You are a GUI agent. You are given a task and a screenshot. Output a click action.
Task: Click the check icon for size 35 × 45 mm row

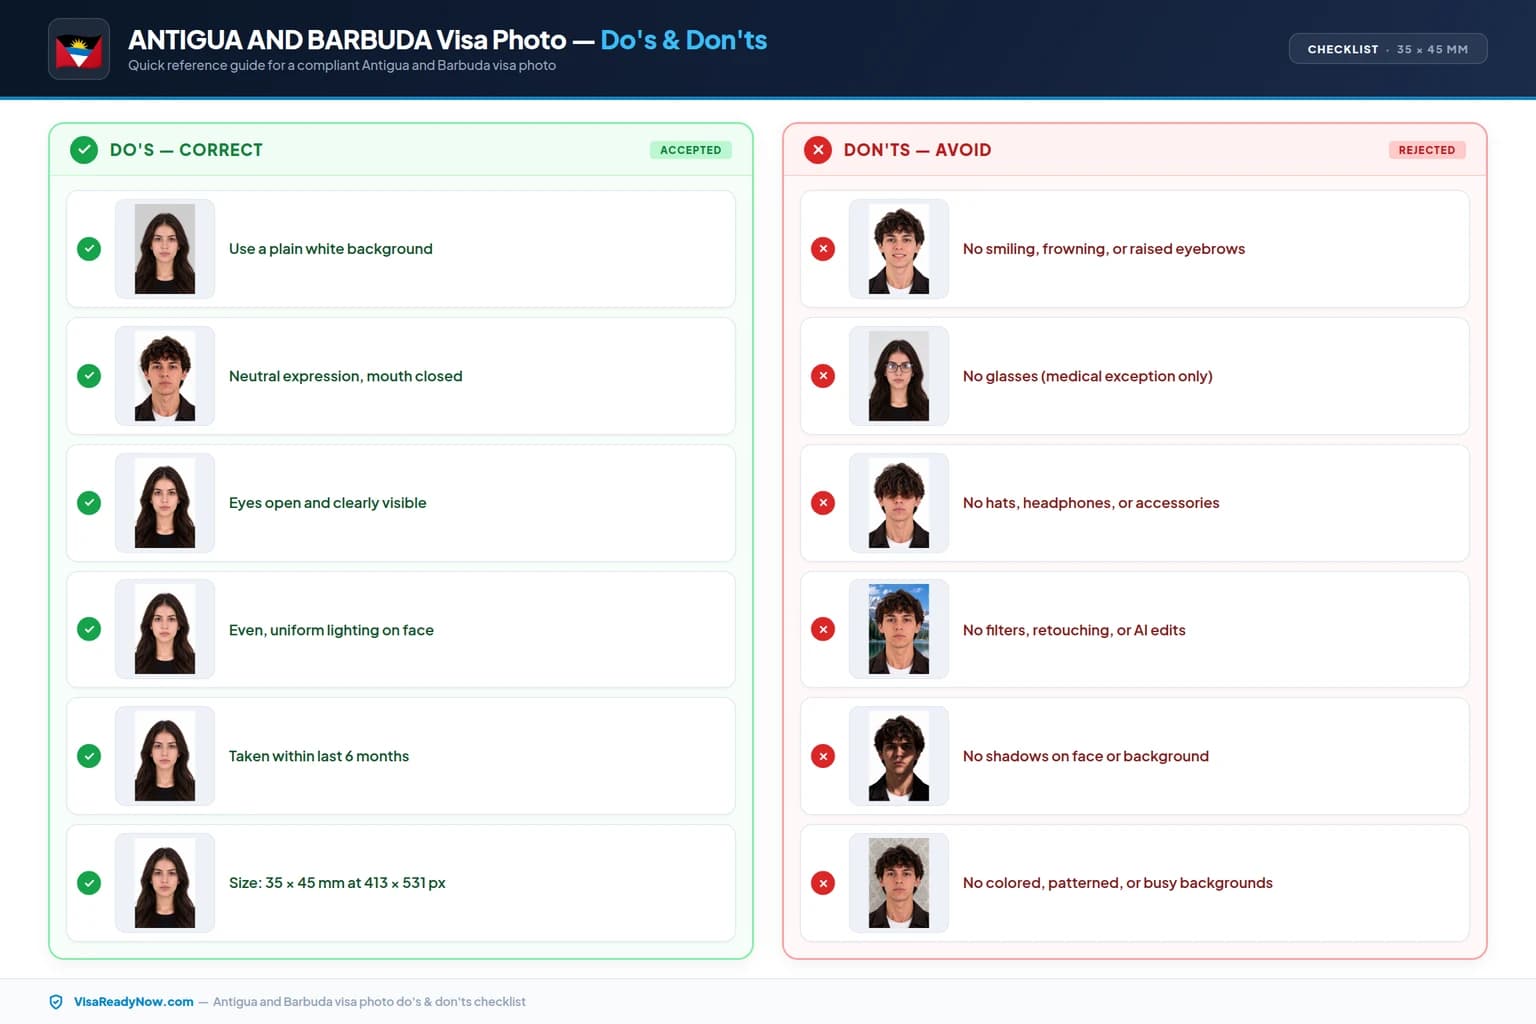click(89, 883)
